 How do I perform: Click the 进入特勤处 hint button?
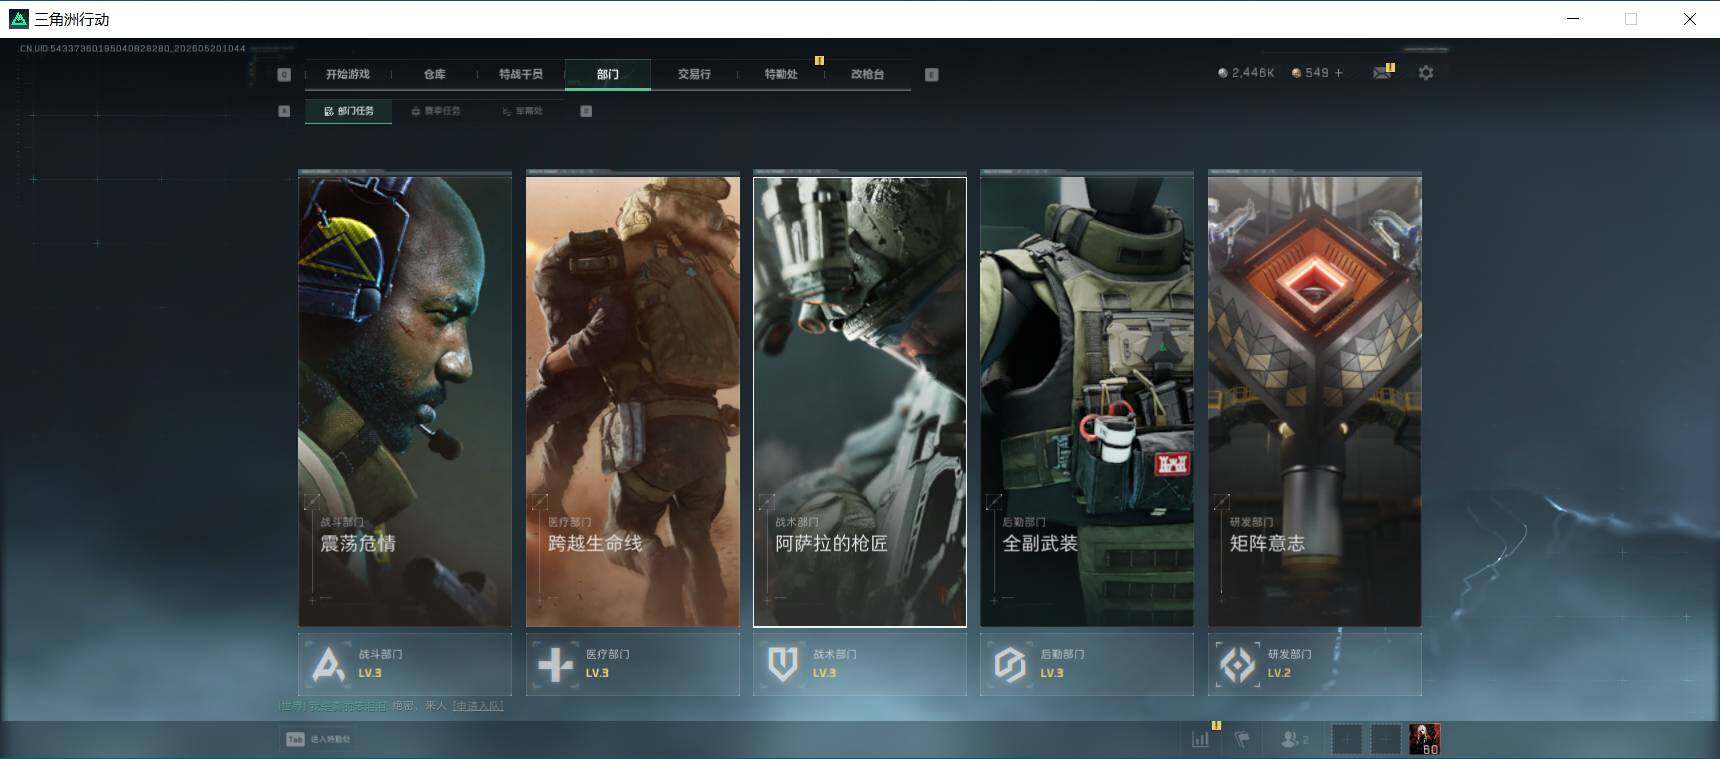click(x=319, y=739)
